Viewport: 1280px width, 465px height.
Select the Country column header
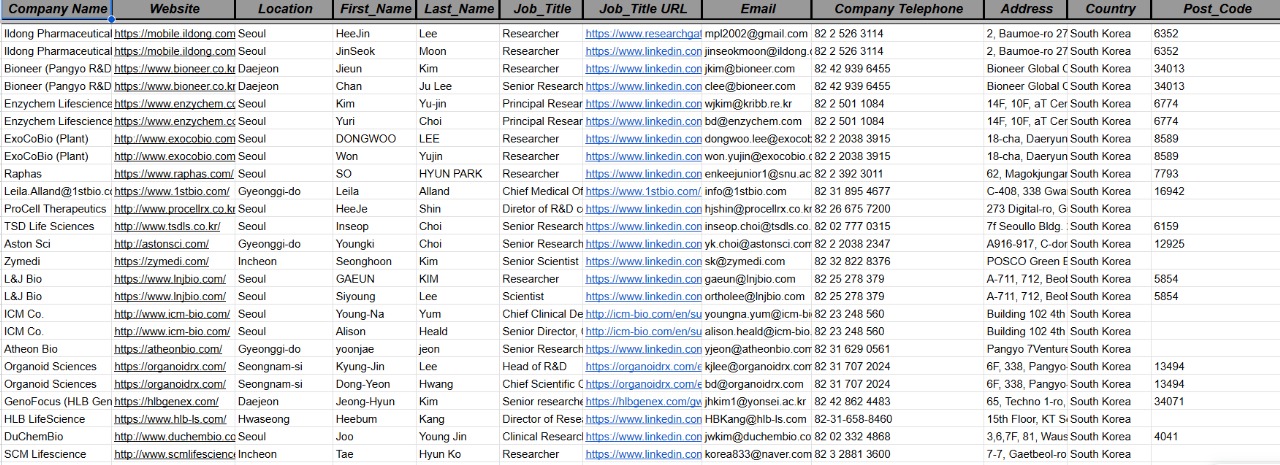(1110, 9)
